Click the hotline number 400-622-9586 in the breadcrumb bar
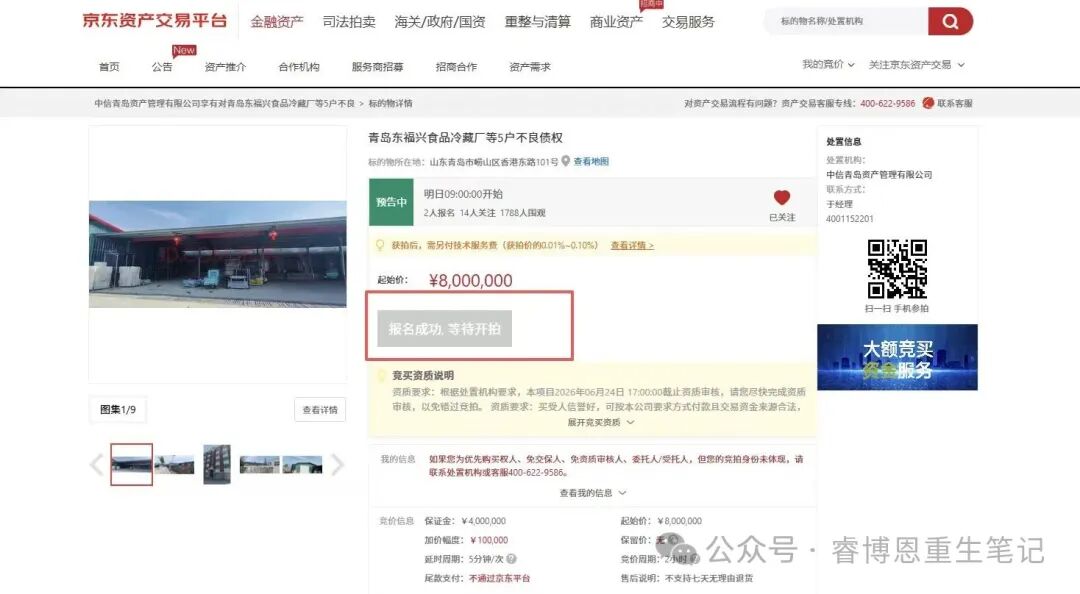The width and height of the screenshot is (1080, 594). point(887,103)
